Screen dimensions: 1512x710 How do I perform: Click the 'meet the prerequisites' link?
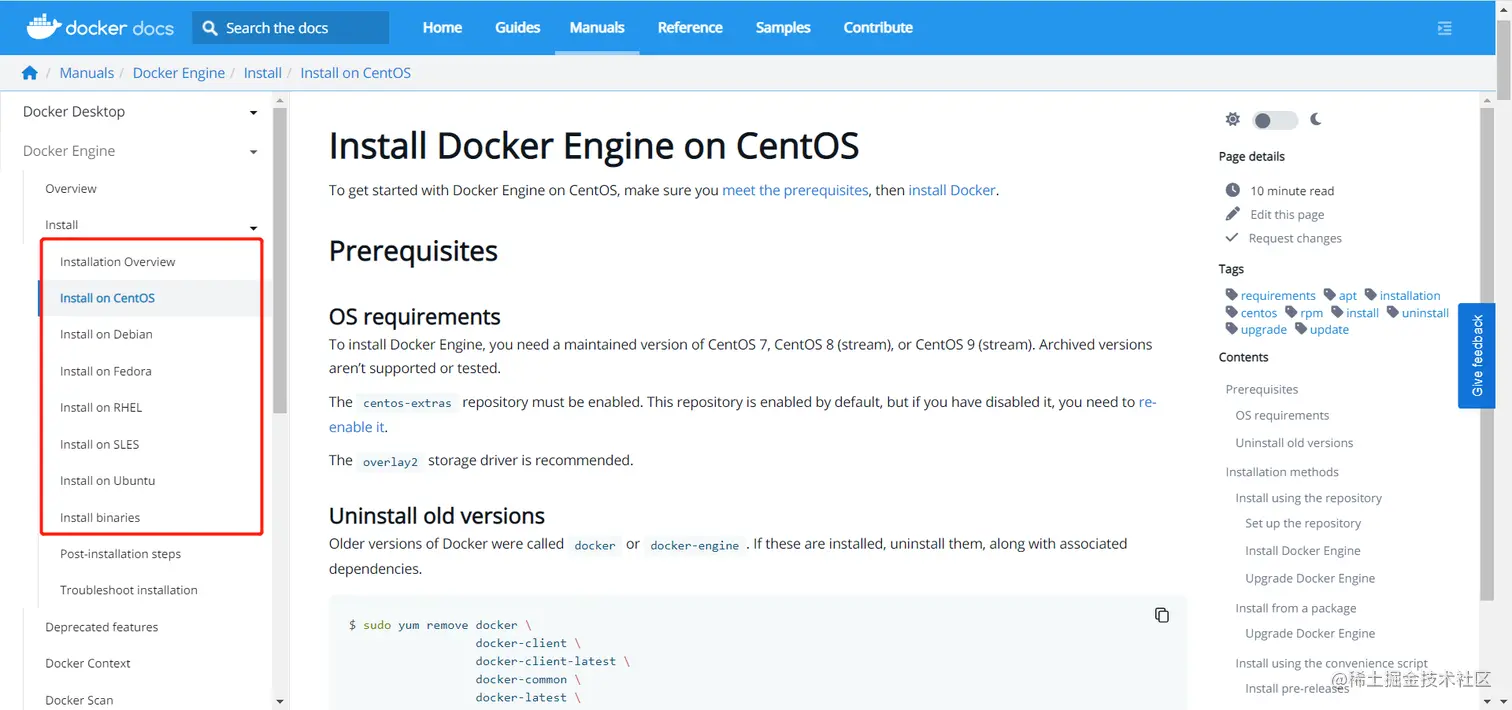point(795,190)
